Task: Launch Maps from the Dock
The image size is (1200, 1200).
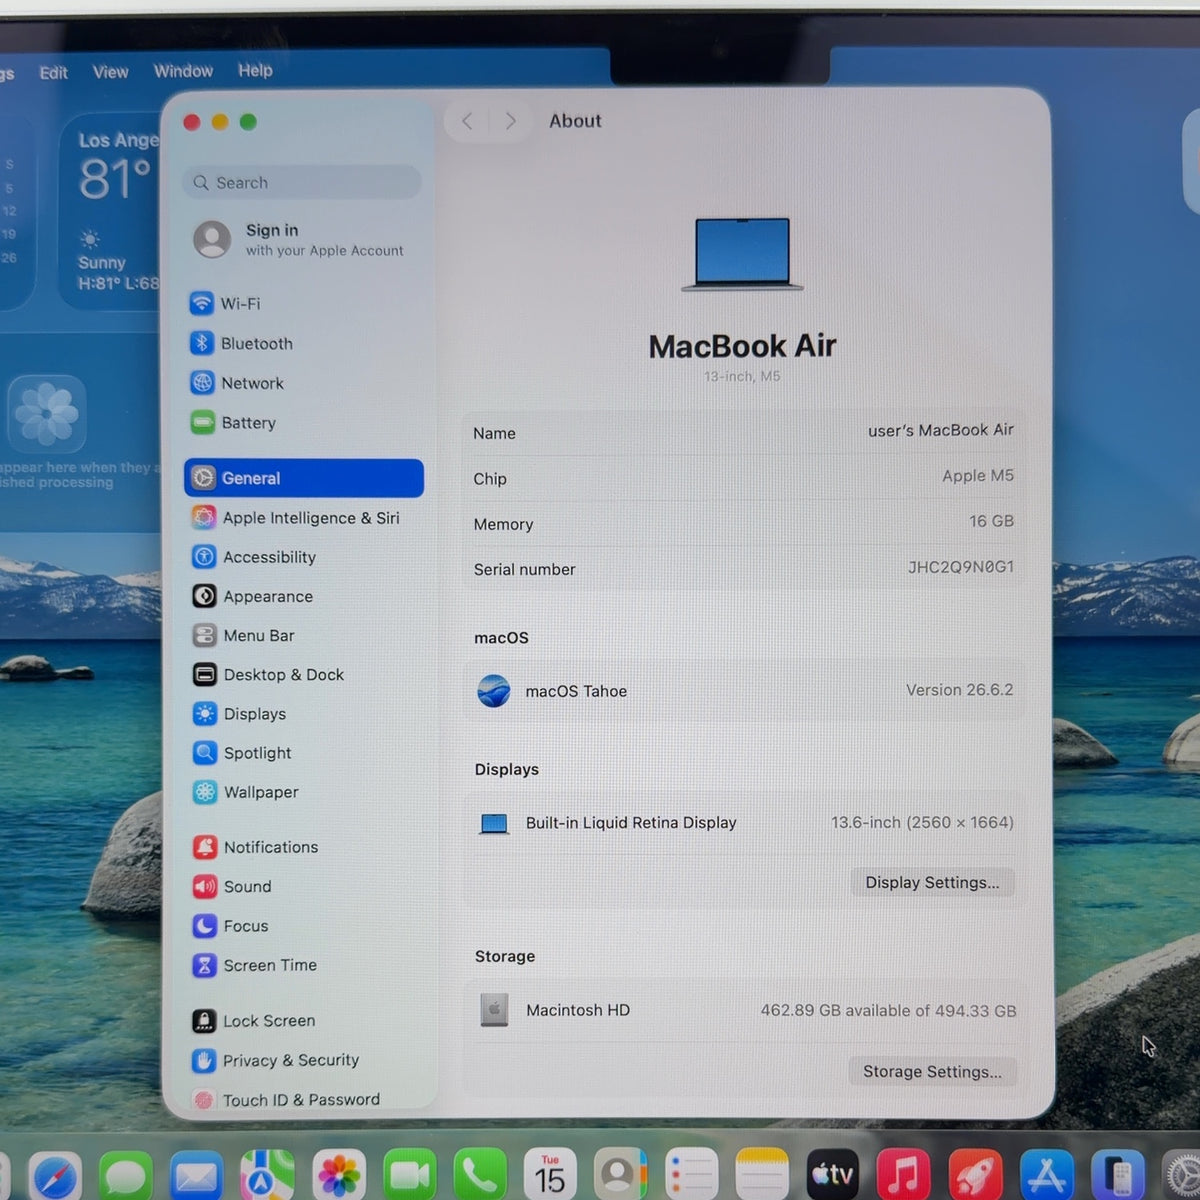Action: tap(267, 1176)
